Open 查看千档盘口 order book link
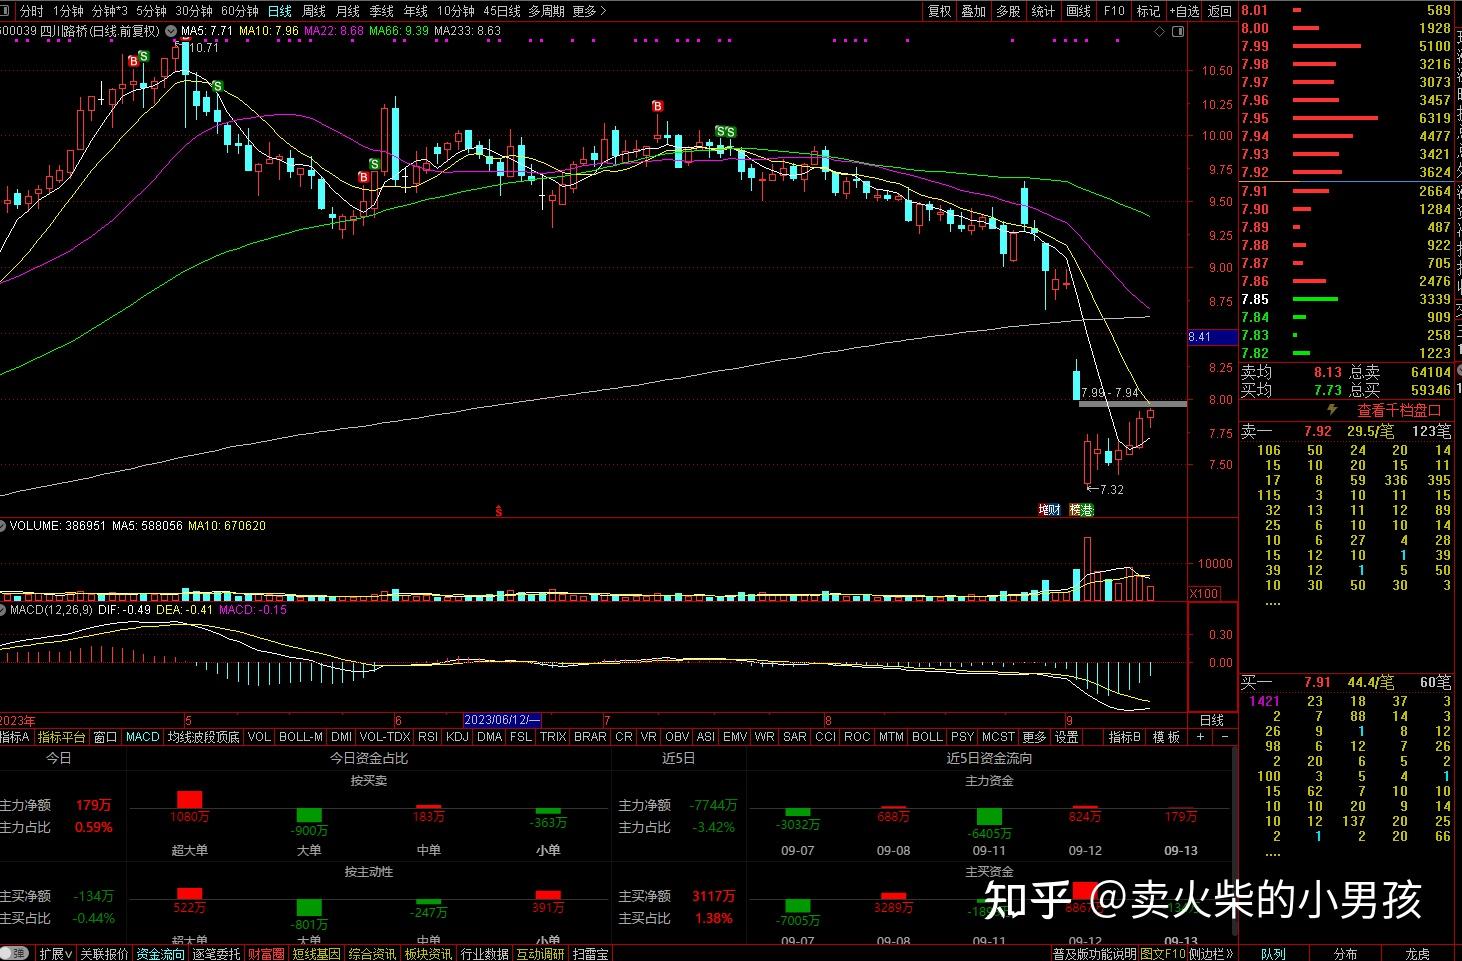1462x961 pixels. point(1398,410)
